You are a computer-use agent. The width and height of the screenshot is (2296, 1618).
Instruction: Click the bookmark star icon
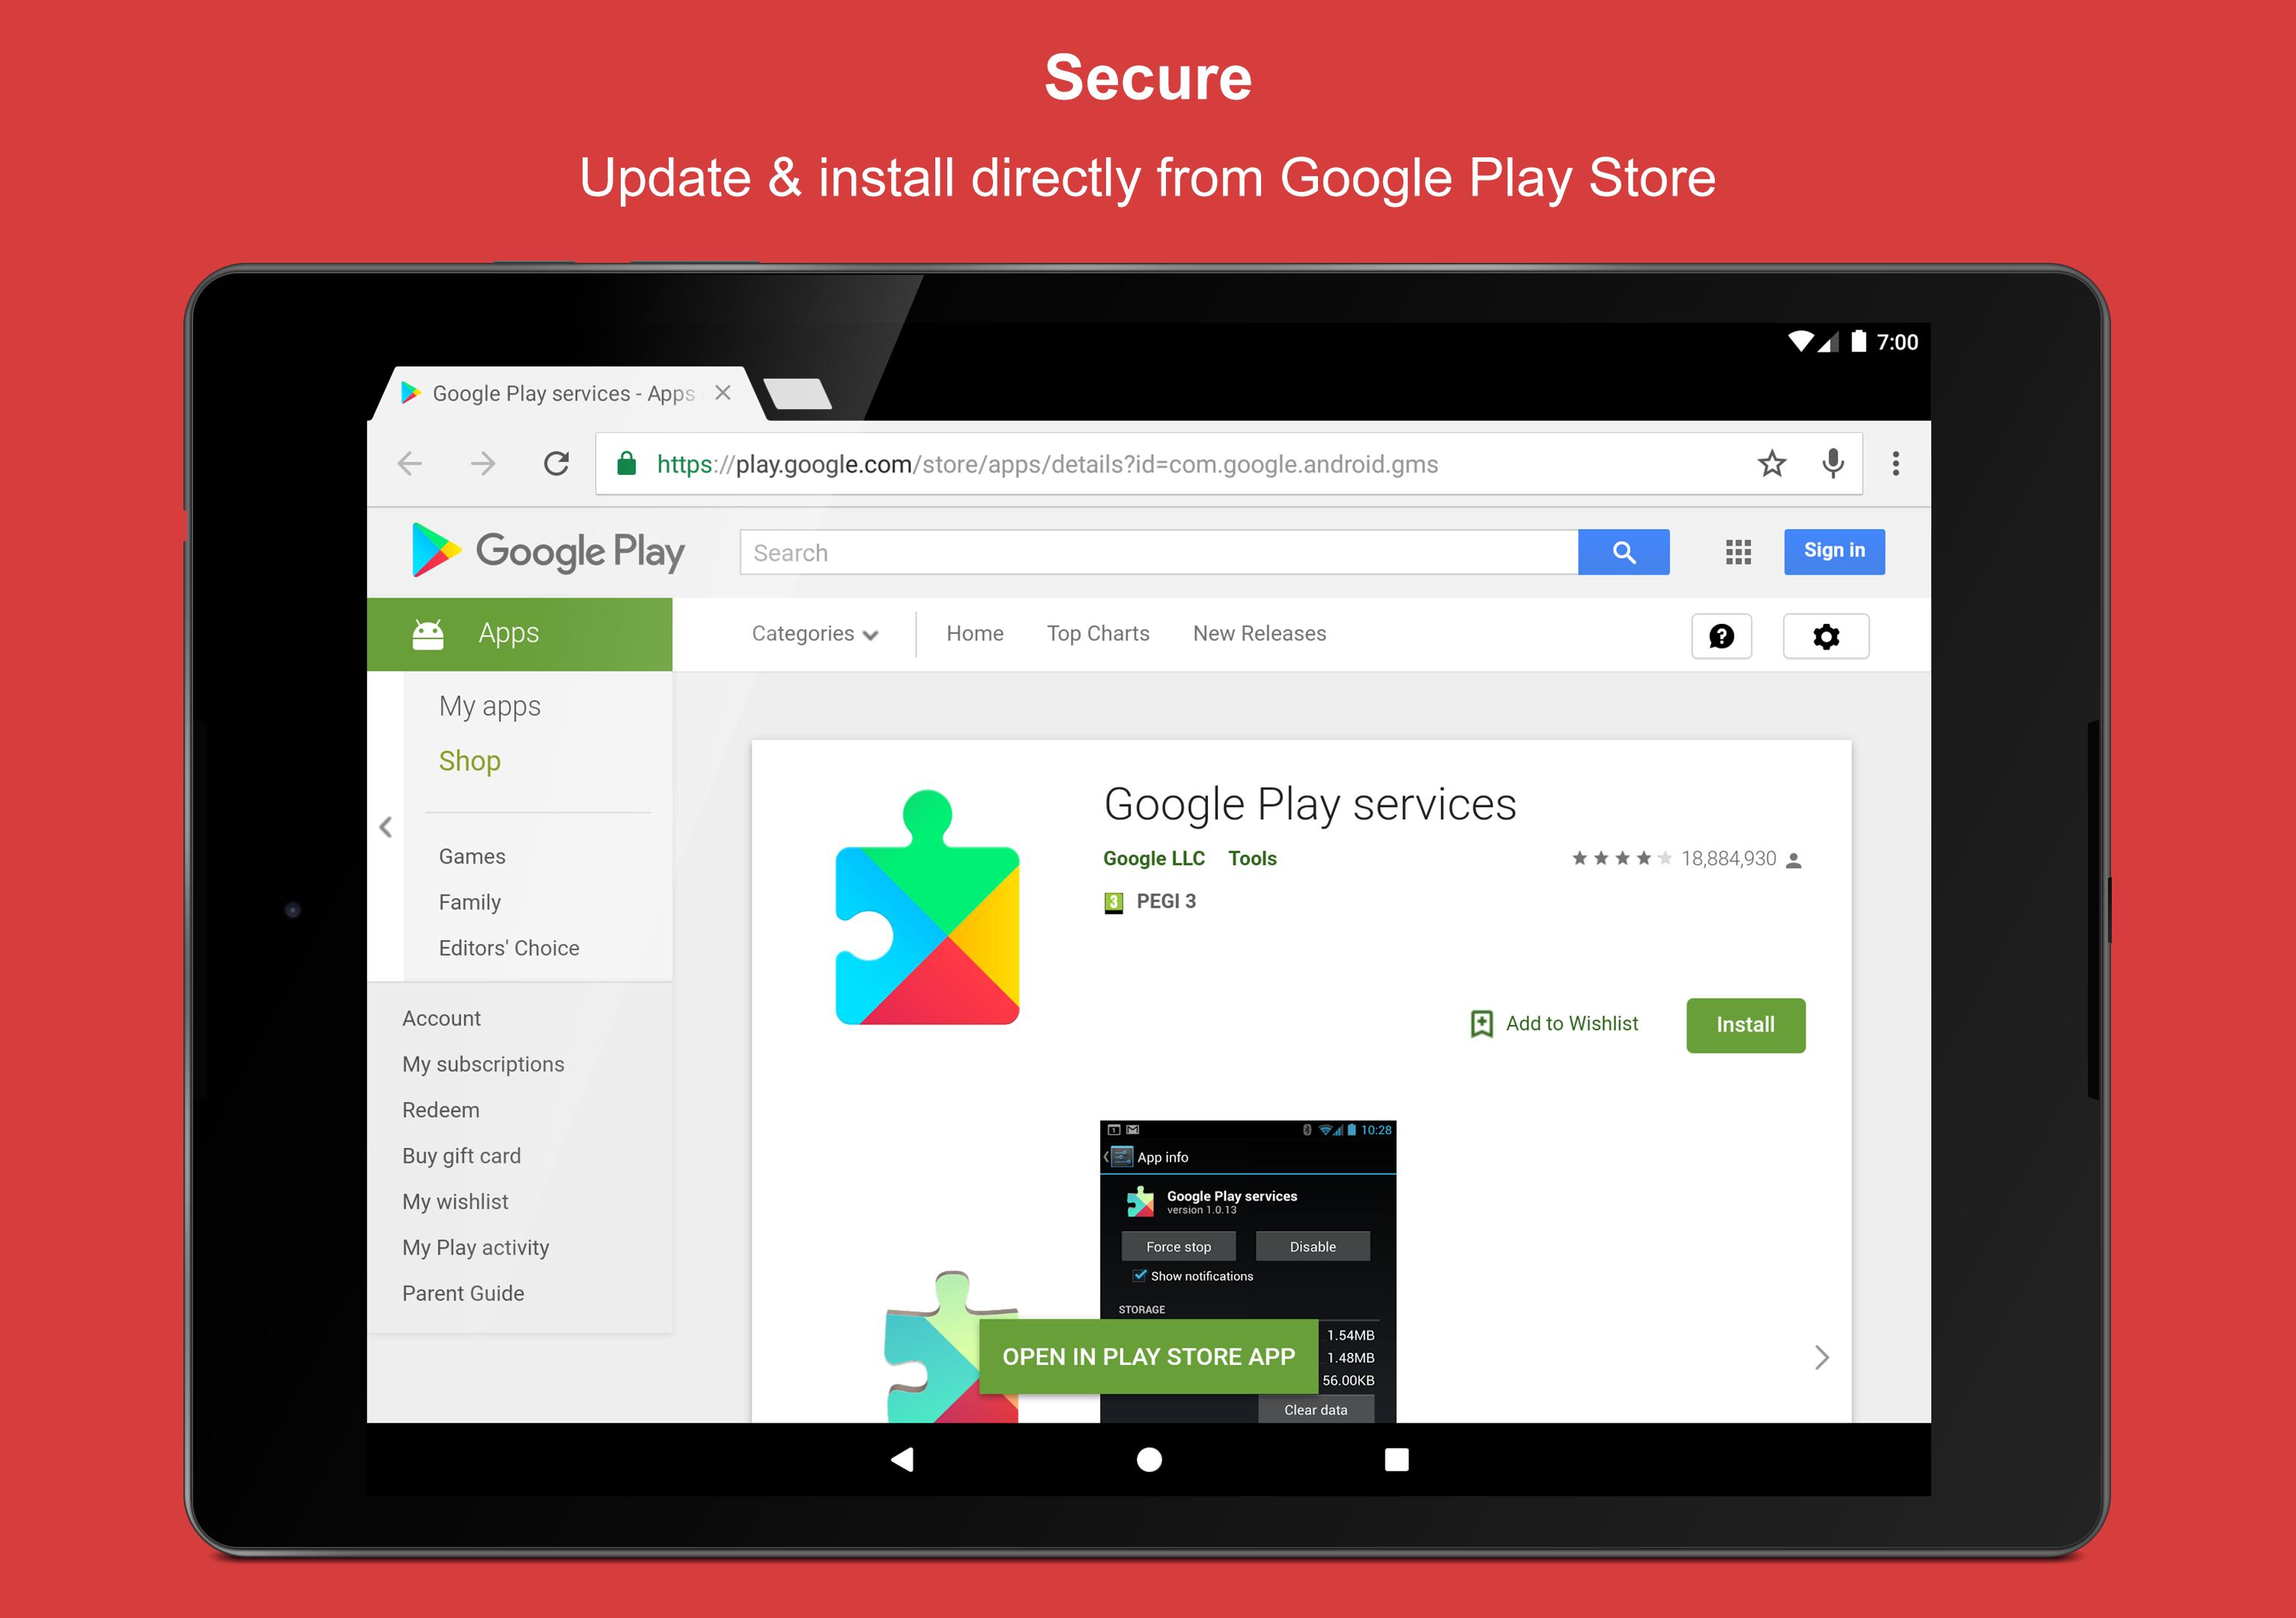(1766, 464)
